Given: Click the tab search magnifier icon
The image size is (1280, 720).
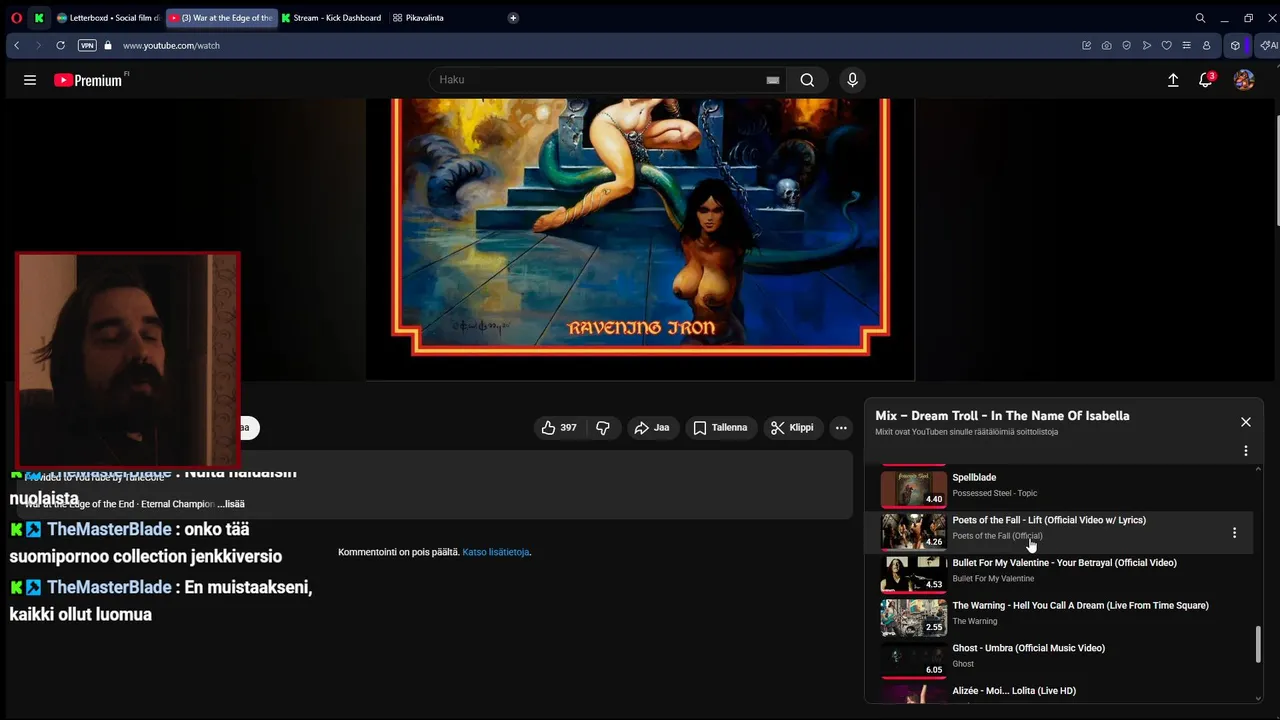Looking at the screenshot, I should 1200,18.
